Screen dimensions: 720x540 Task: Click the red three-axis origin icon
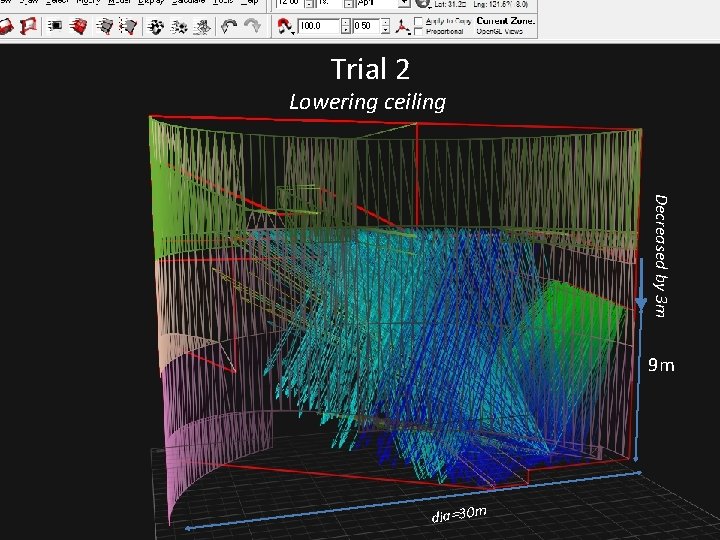click(x=403, y=27)
